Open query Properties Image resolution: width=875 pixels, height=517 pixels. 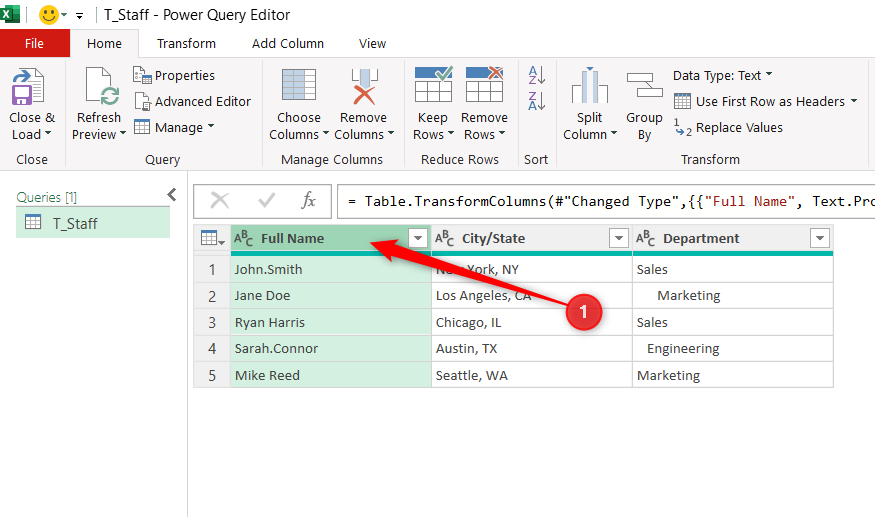point(174,75)
